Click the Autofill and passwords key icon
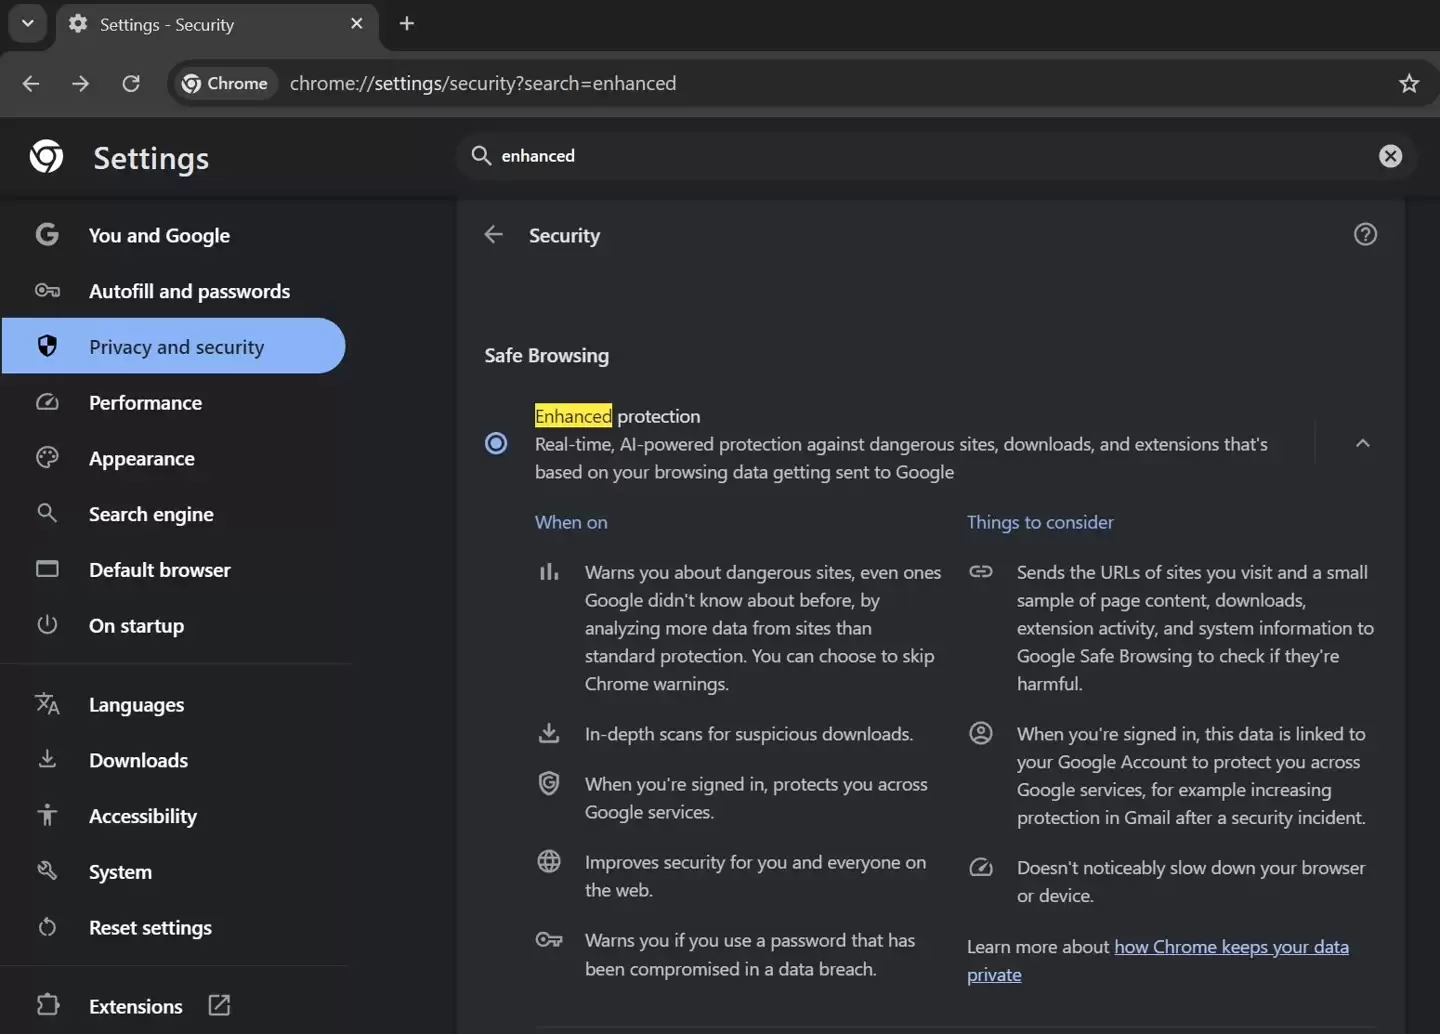Image resolution: width=1440 pixels, height=1034 pixels. pos(47,290)
